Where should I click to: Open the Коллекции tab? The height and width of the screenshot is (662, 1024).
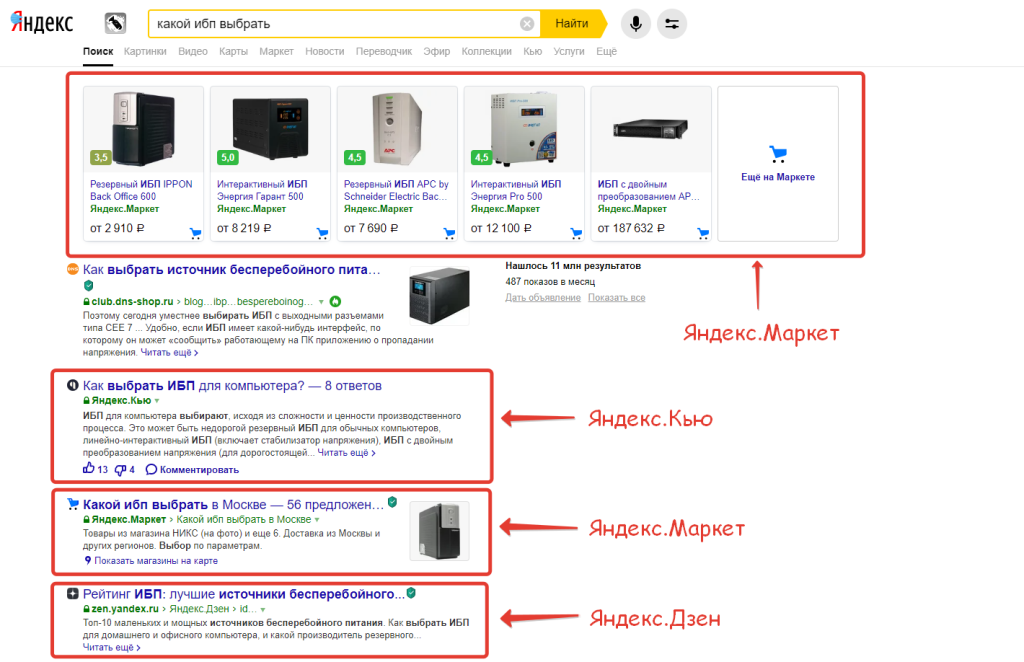[487, 51]
